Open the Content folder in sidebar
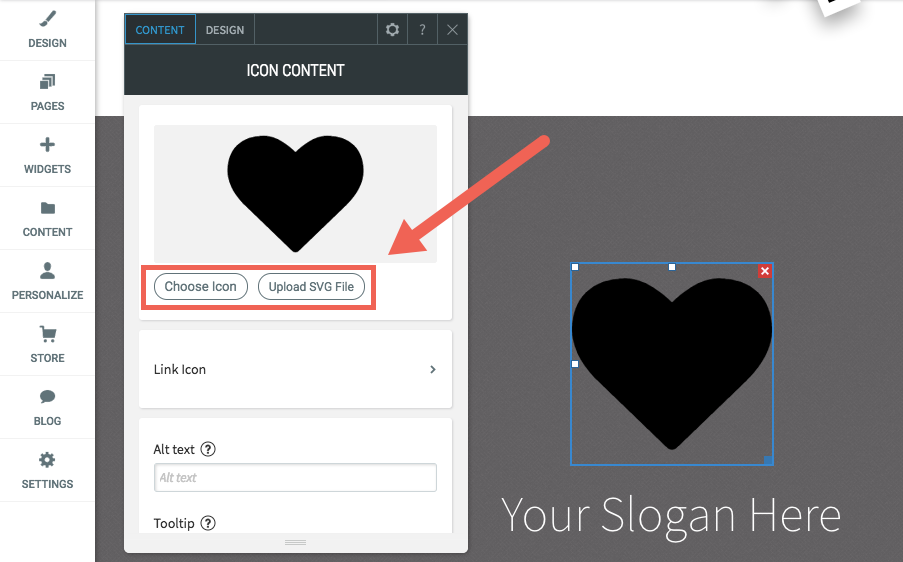The width and height of the screenshot is (903, 562). pyautogui.click(x=47, y=219)
